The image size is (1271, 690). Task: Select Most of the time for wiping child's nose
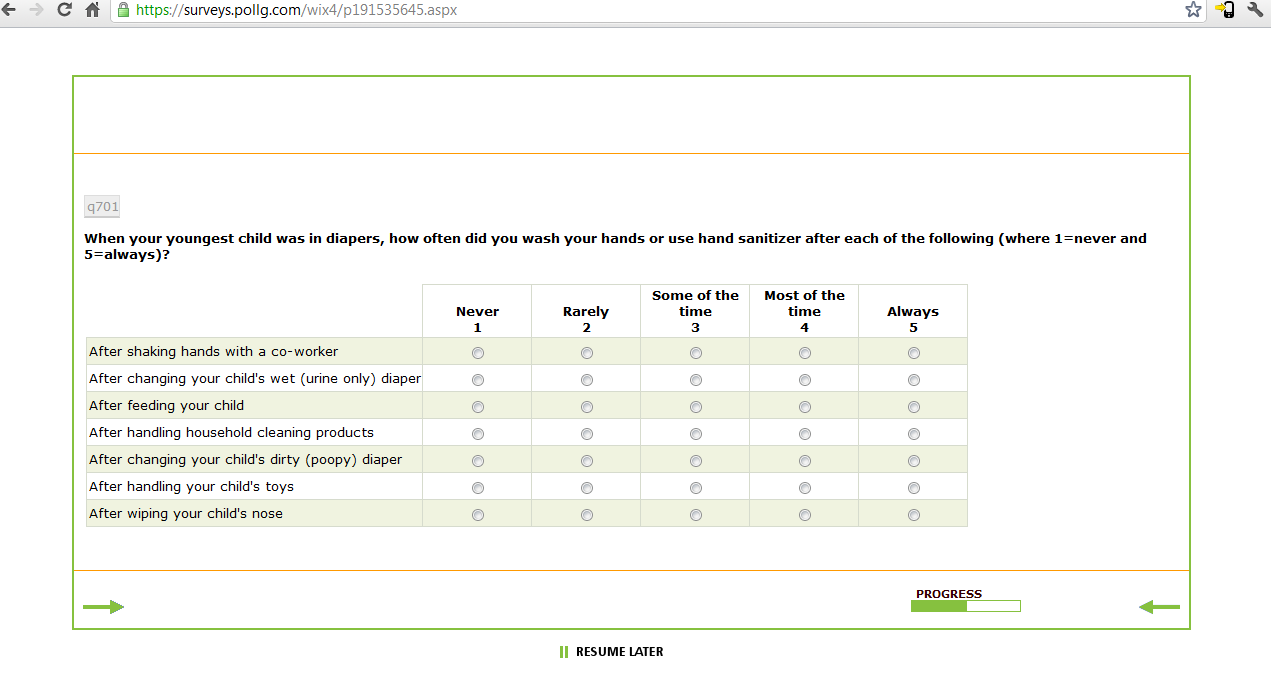[804, 515]
